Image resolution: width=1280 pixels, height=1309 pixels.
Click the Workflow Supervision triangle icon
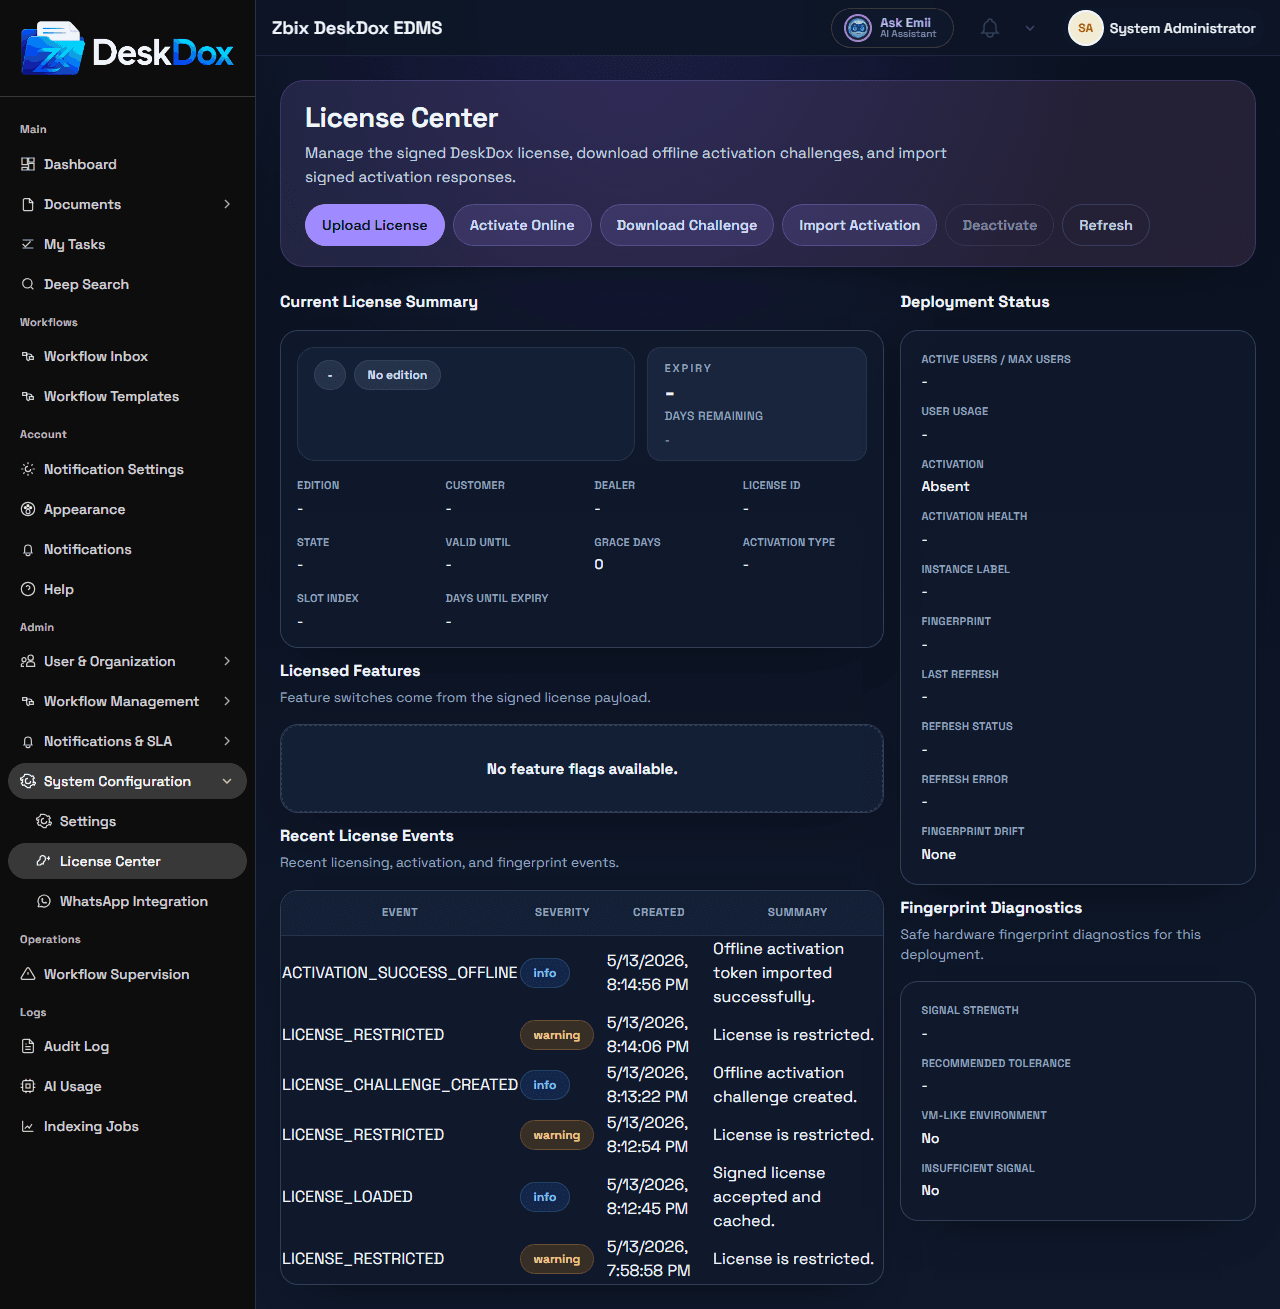tap(28, 974)
